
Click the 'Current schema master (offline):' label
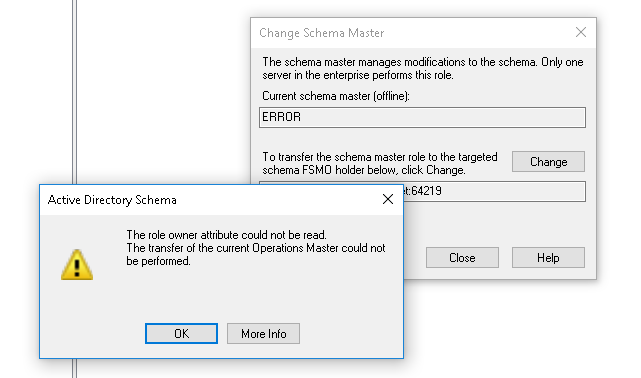pyautogui.click(x=336, y=96)
